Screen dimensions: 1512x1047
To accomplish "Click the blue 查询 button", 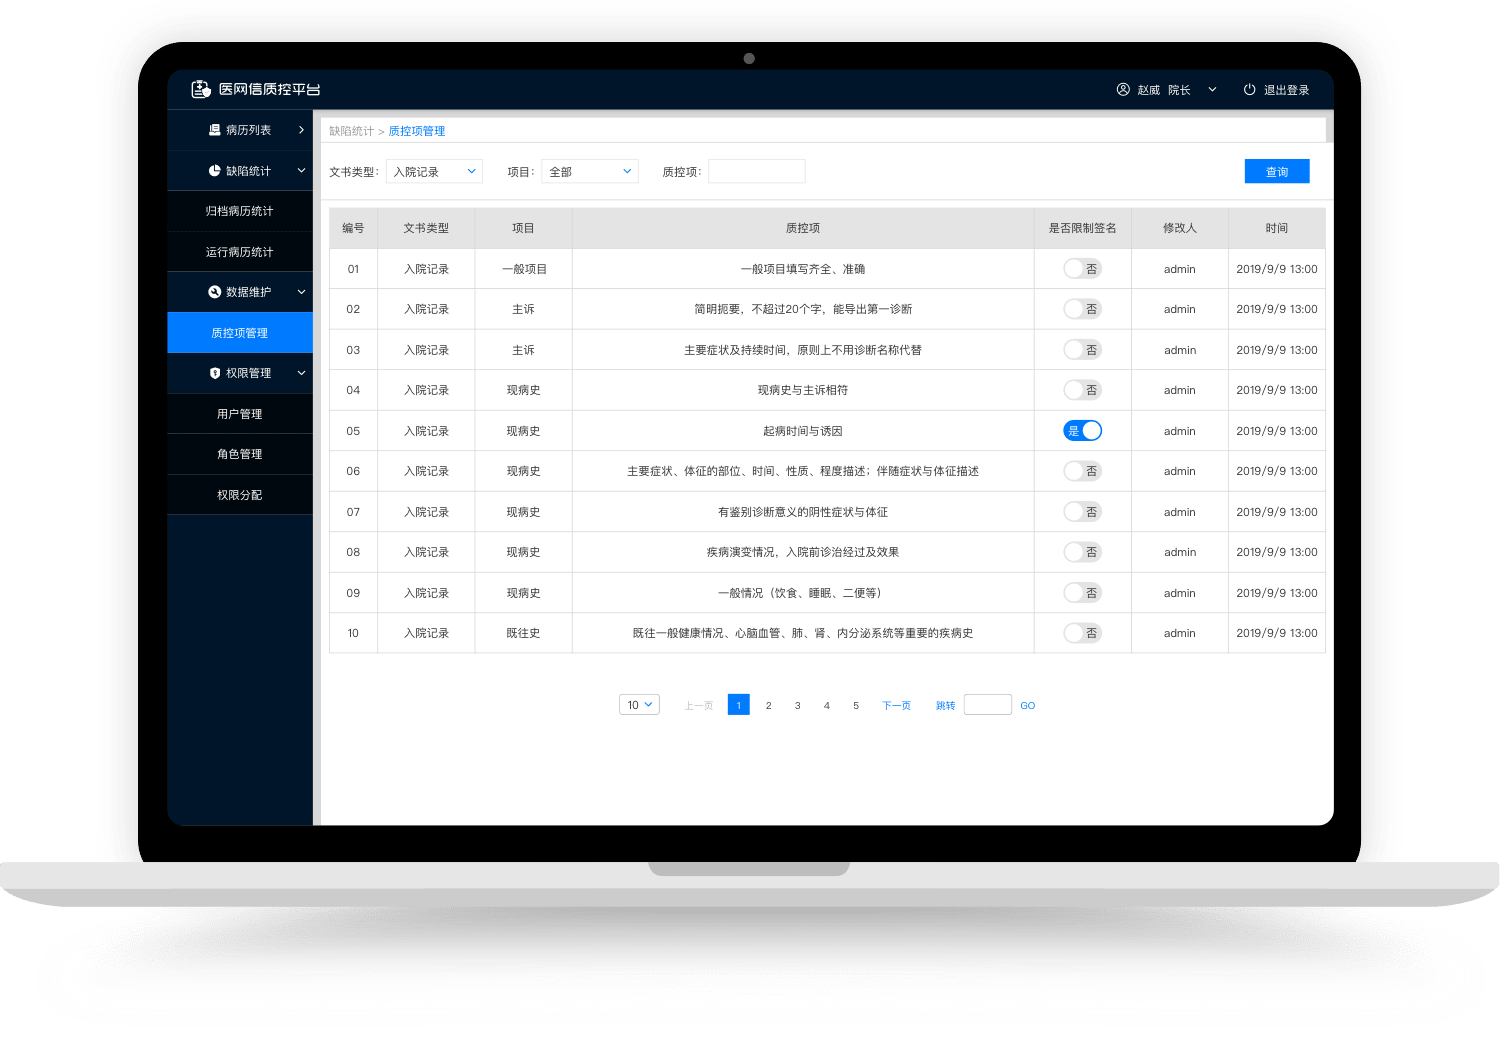I will 1277,172.
